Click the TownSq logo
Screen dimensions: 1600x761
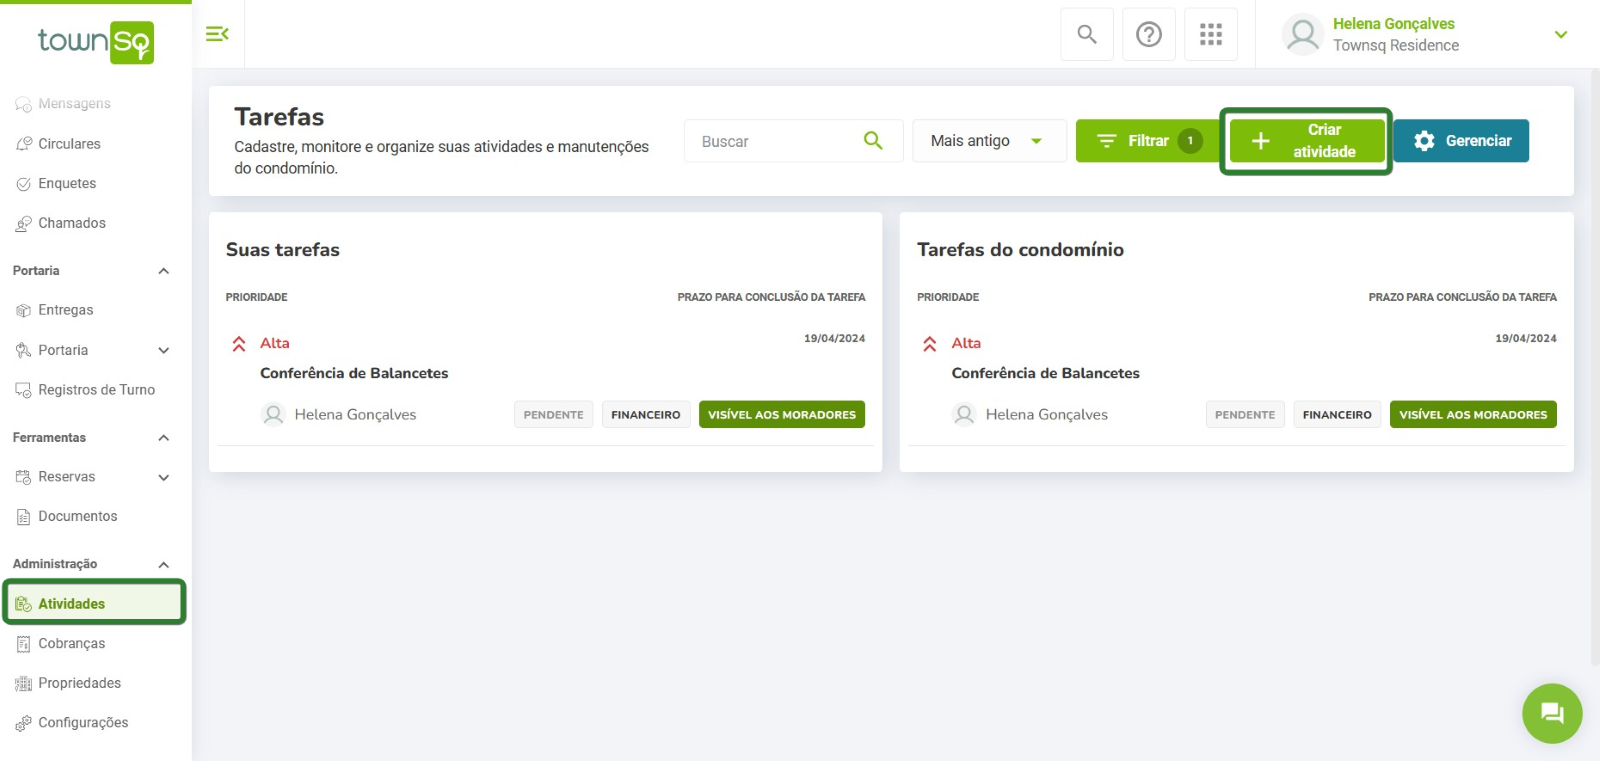point(96,42)
